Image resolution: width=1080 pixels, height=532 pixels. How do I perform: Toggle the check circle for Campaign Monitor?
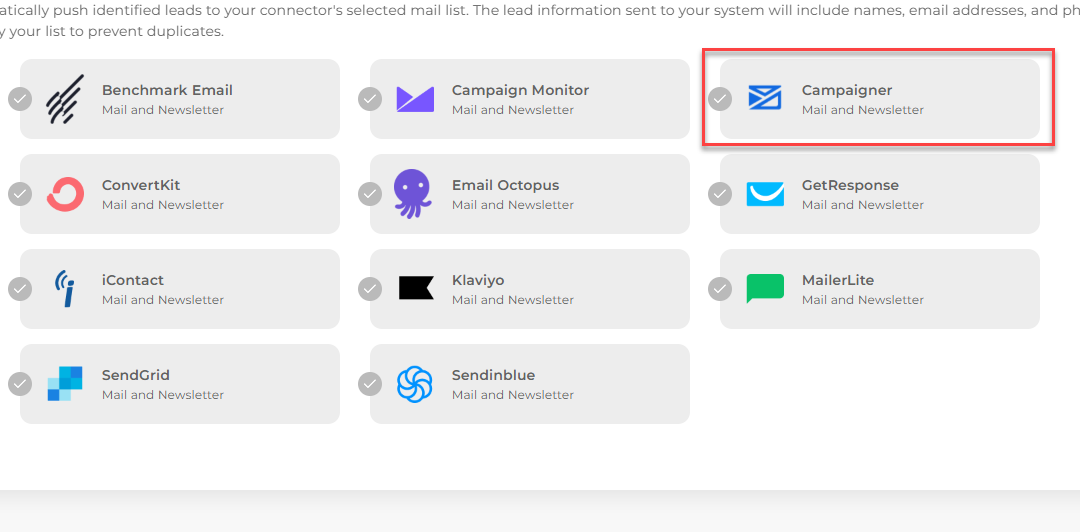370,99
